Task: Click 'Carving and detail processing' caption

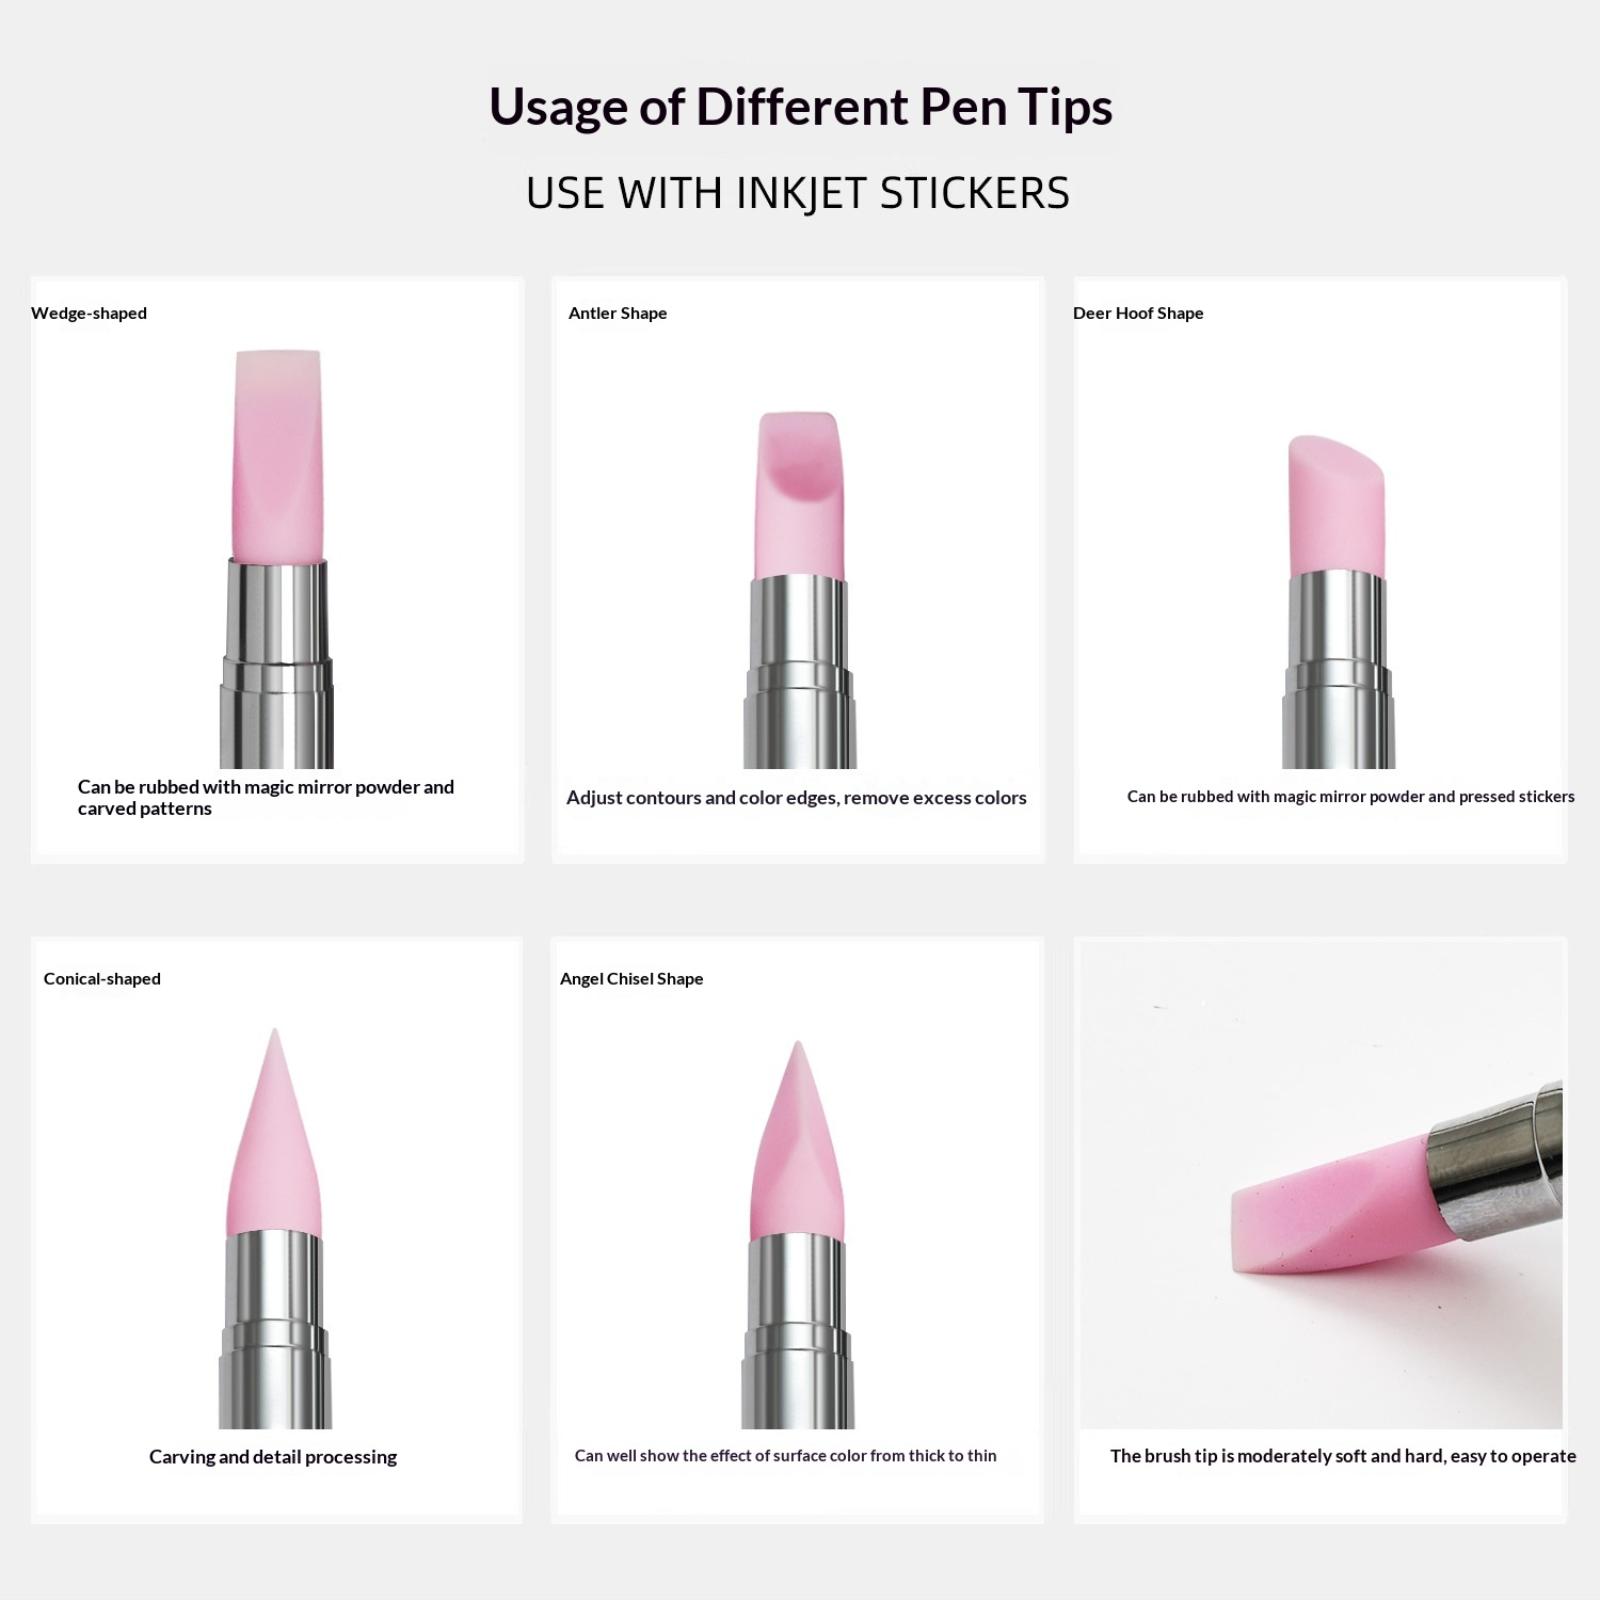Action: pos(273,1457)
